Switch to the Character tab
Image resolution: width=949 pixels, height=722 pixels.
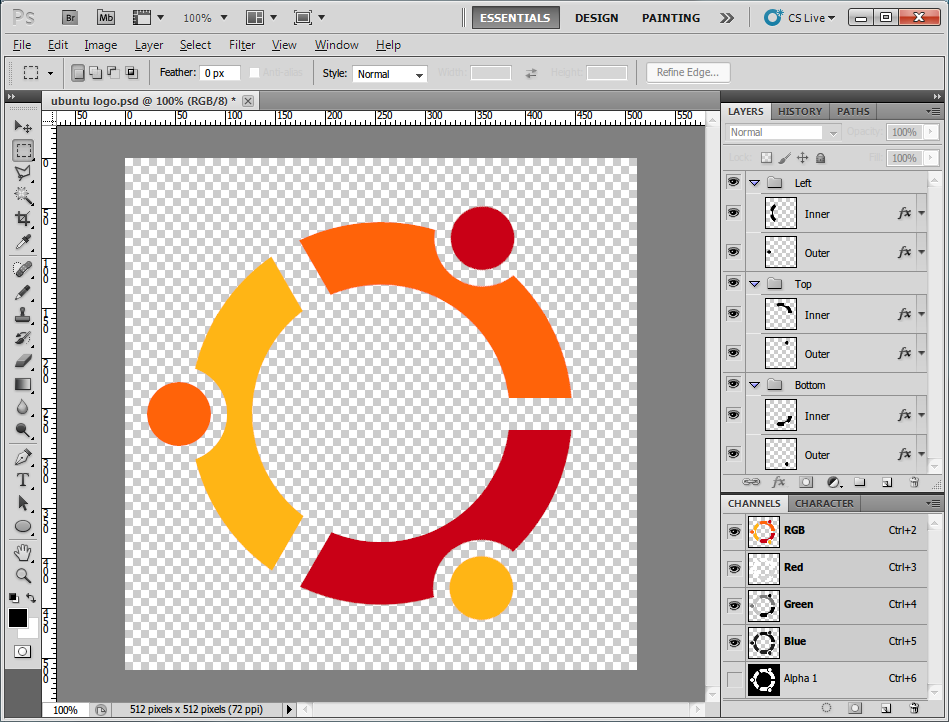[824, 503]
